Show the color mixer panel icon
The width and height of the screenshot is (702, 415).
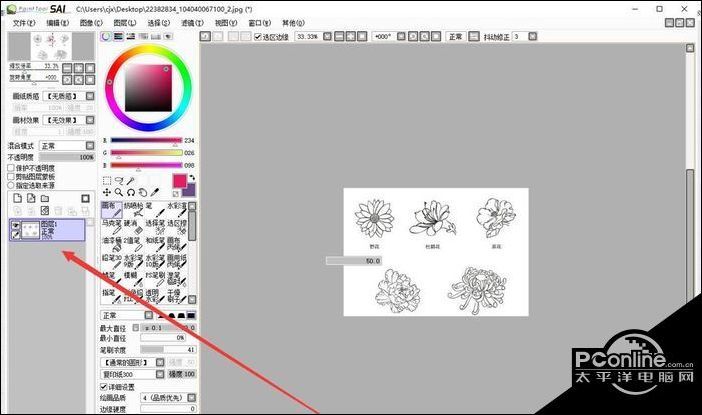pos(143,36)
